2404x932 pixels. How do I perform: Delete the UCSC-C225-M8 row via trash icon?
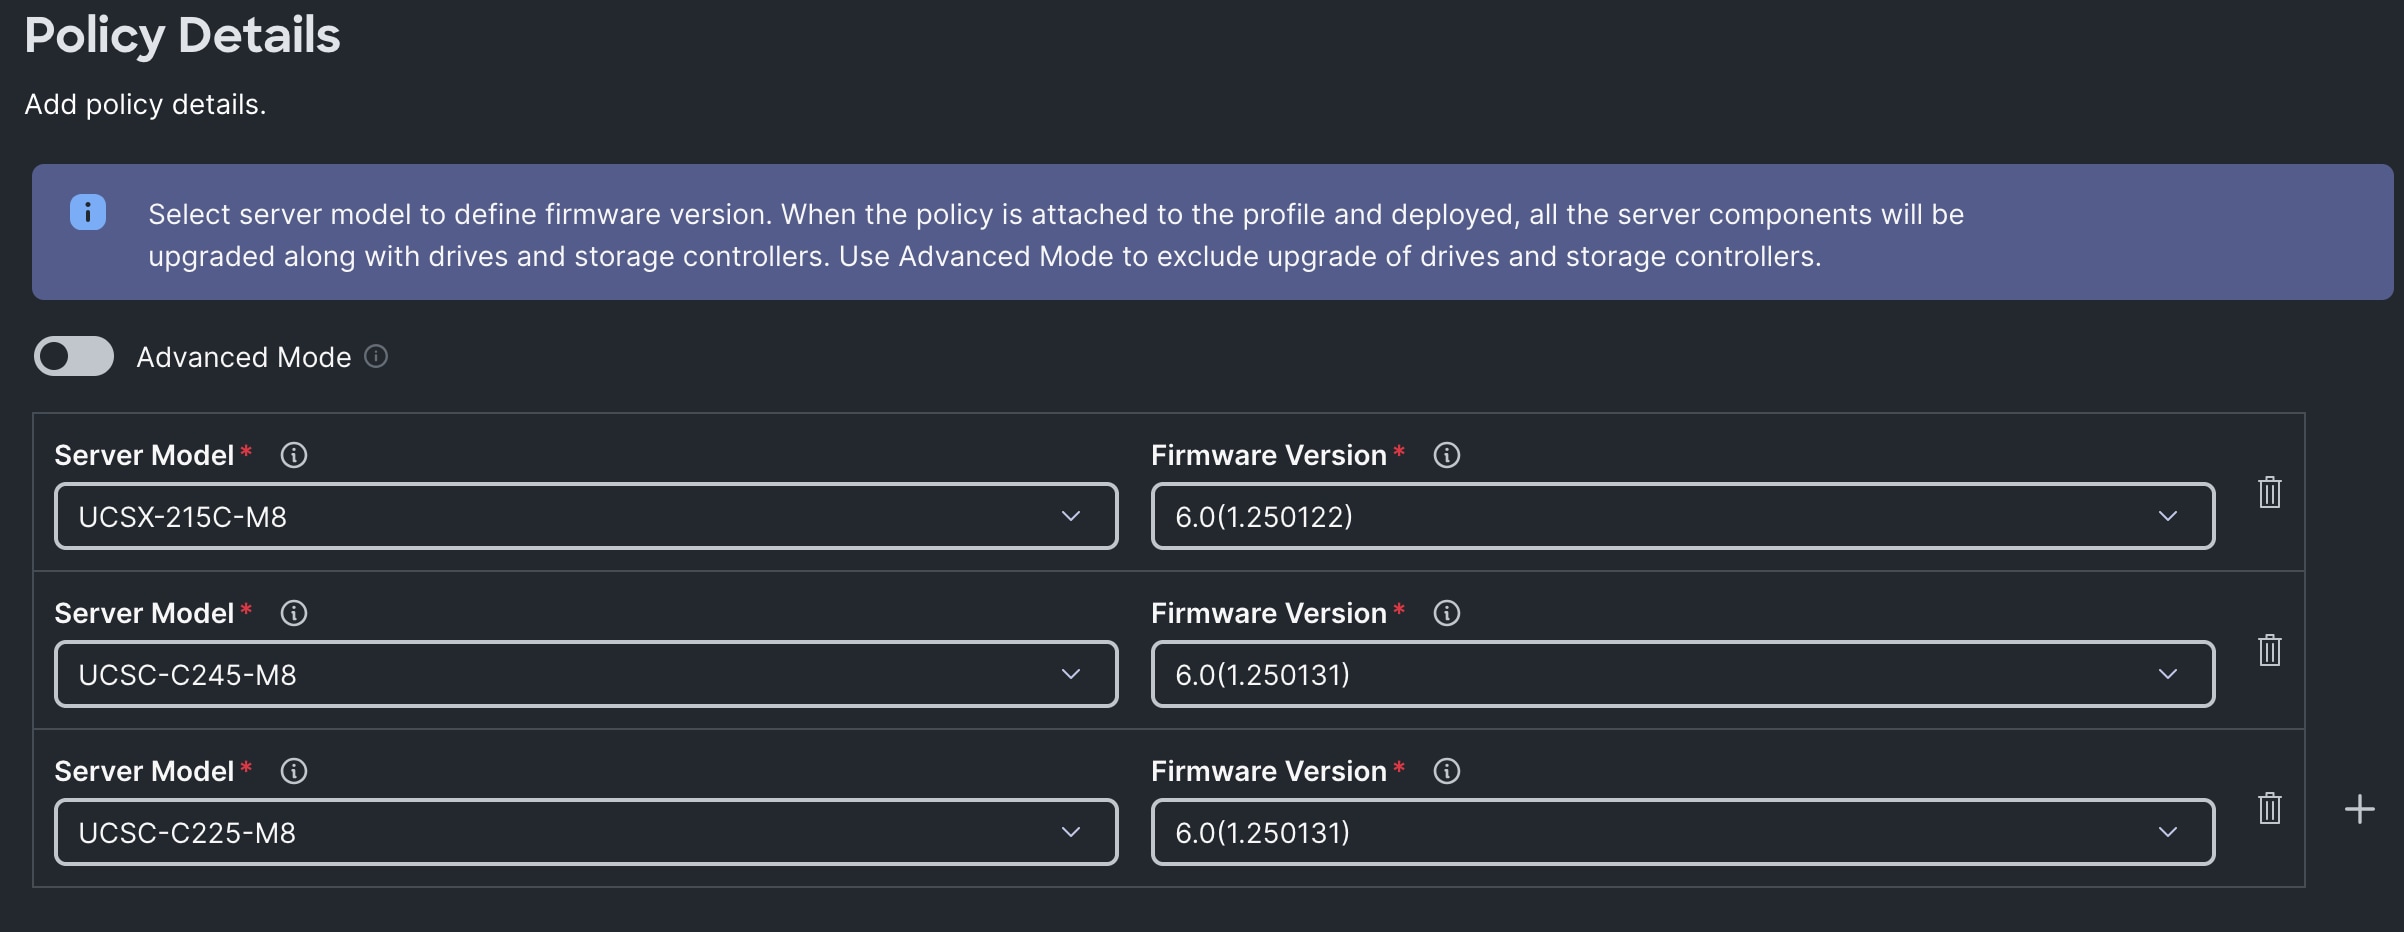point(2269,808)
